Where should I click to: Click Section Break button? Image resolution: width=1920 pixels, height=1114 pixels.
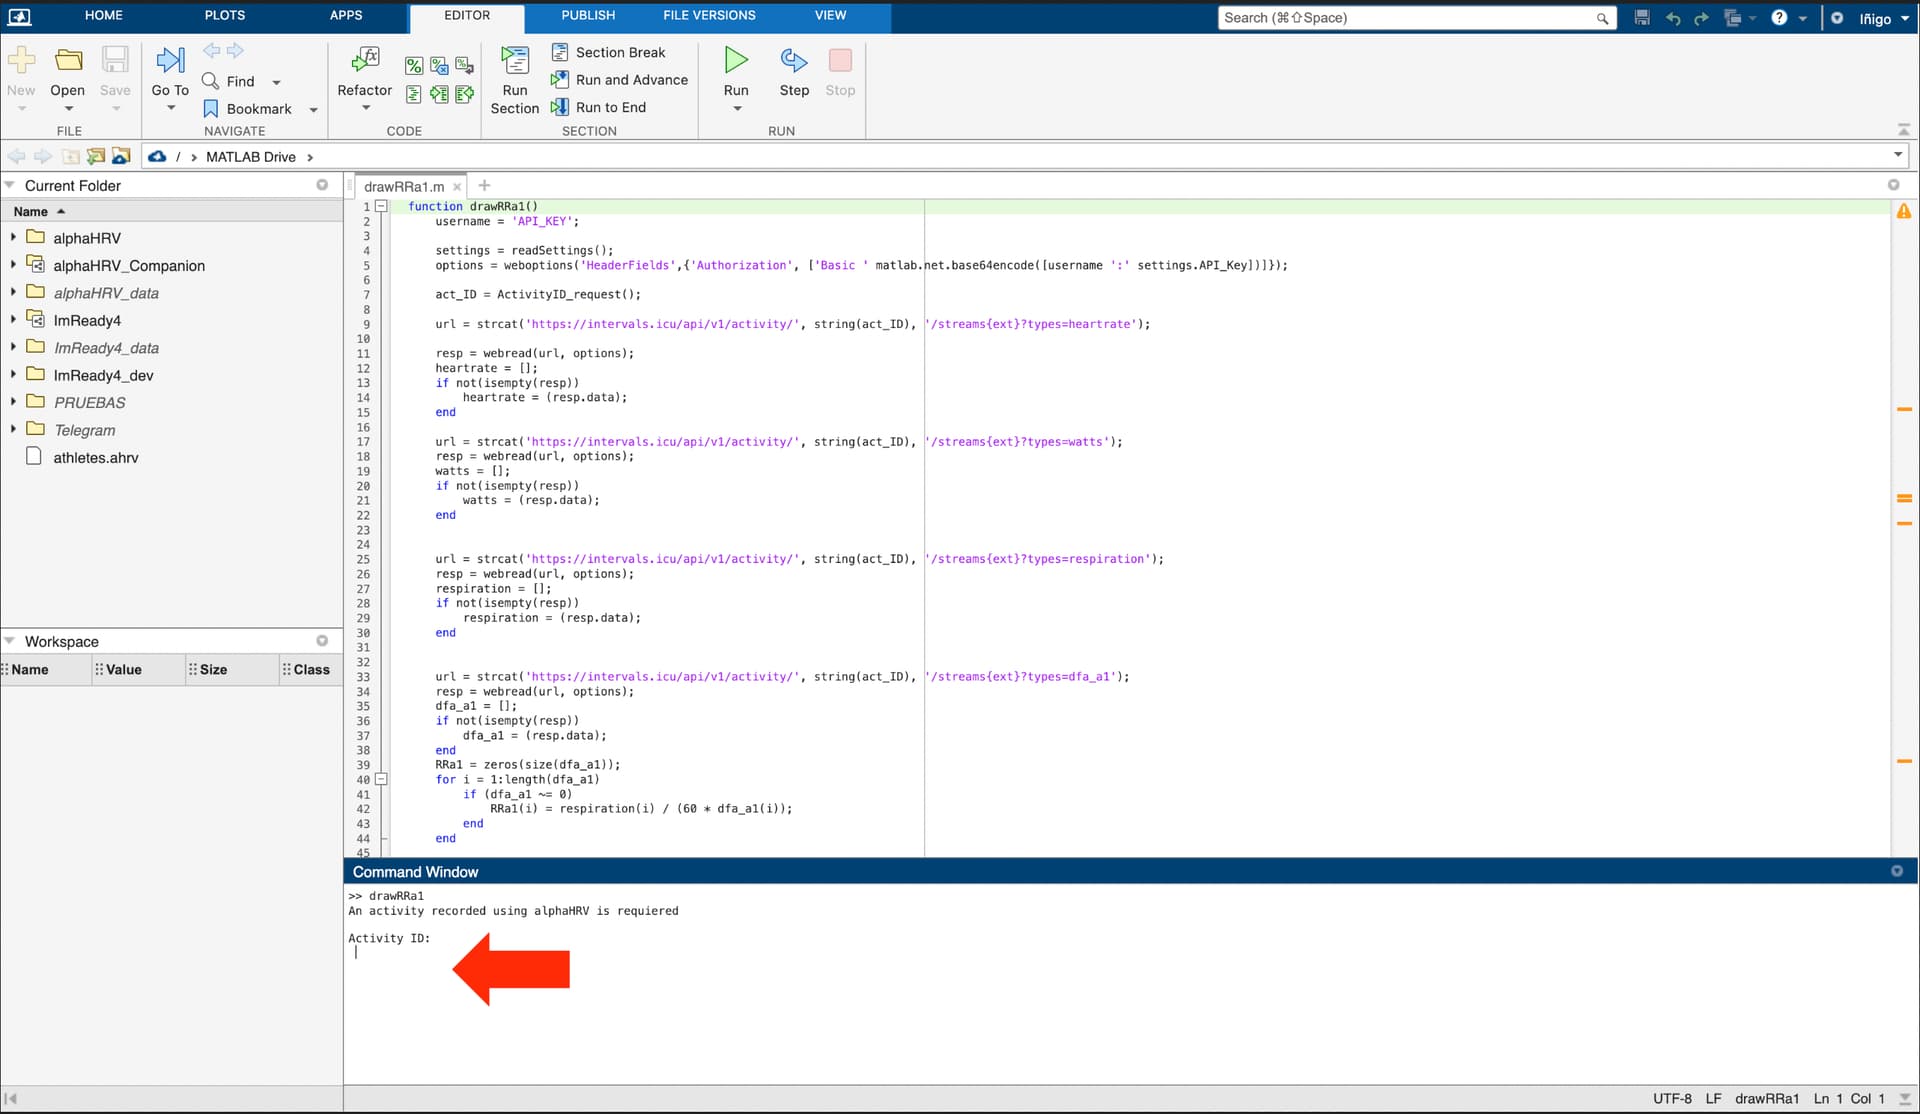point(608,52)
